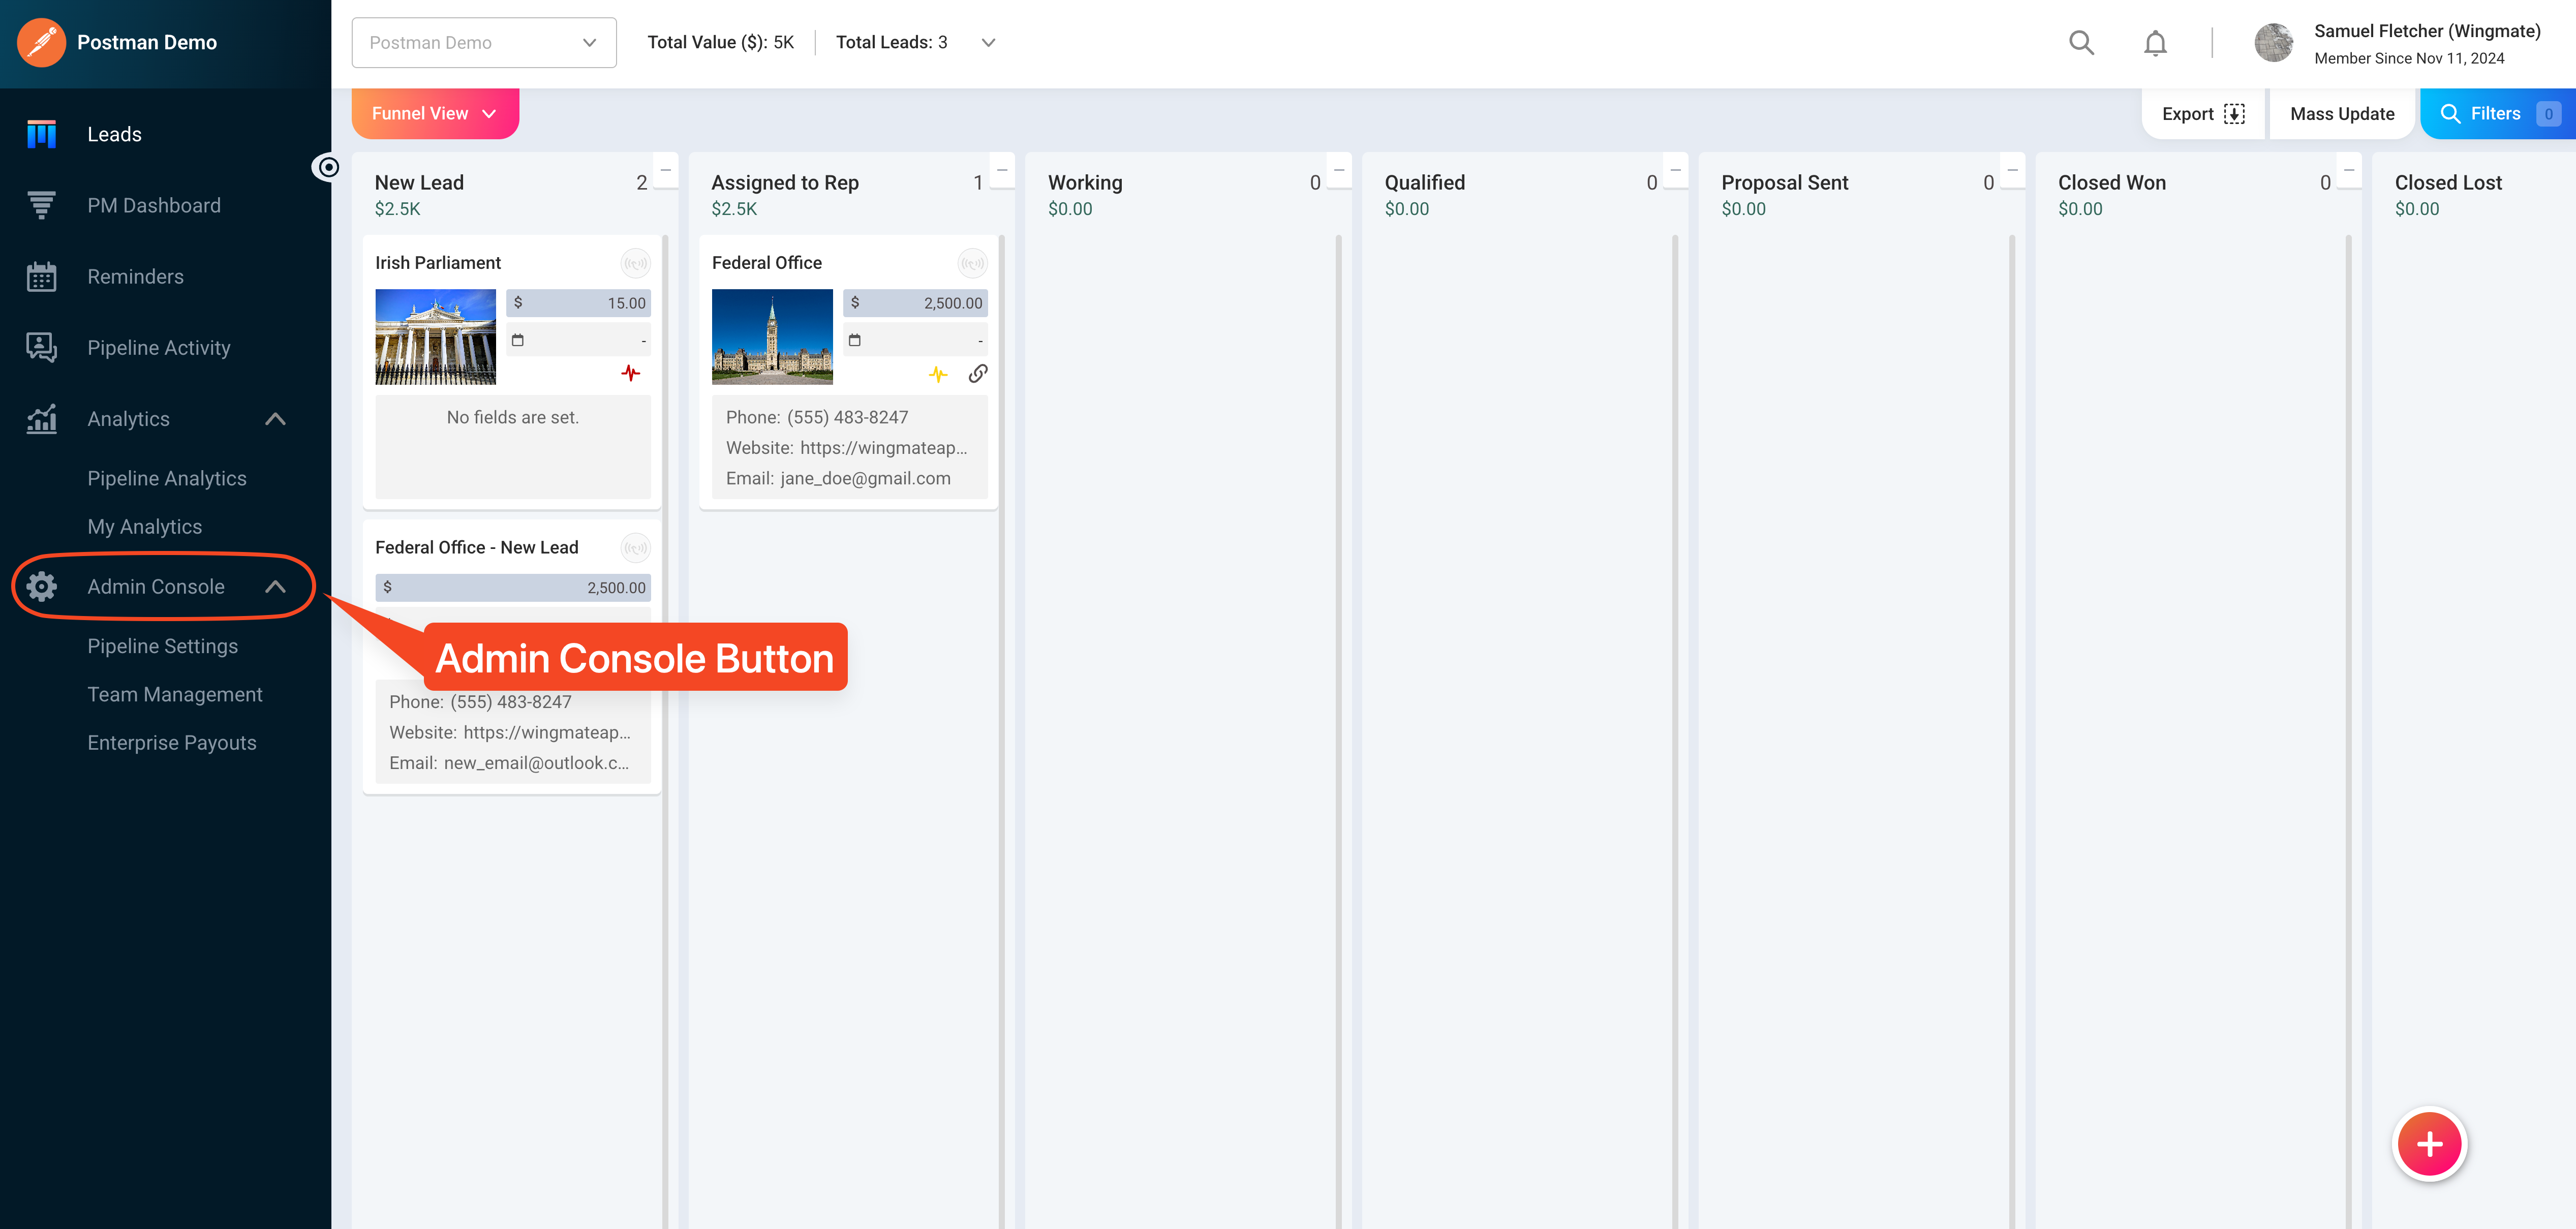Open Pipeline Settings
This screenshot has width=2576, height=1229.
[163, 646]
